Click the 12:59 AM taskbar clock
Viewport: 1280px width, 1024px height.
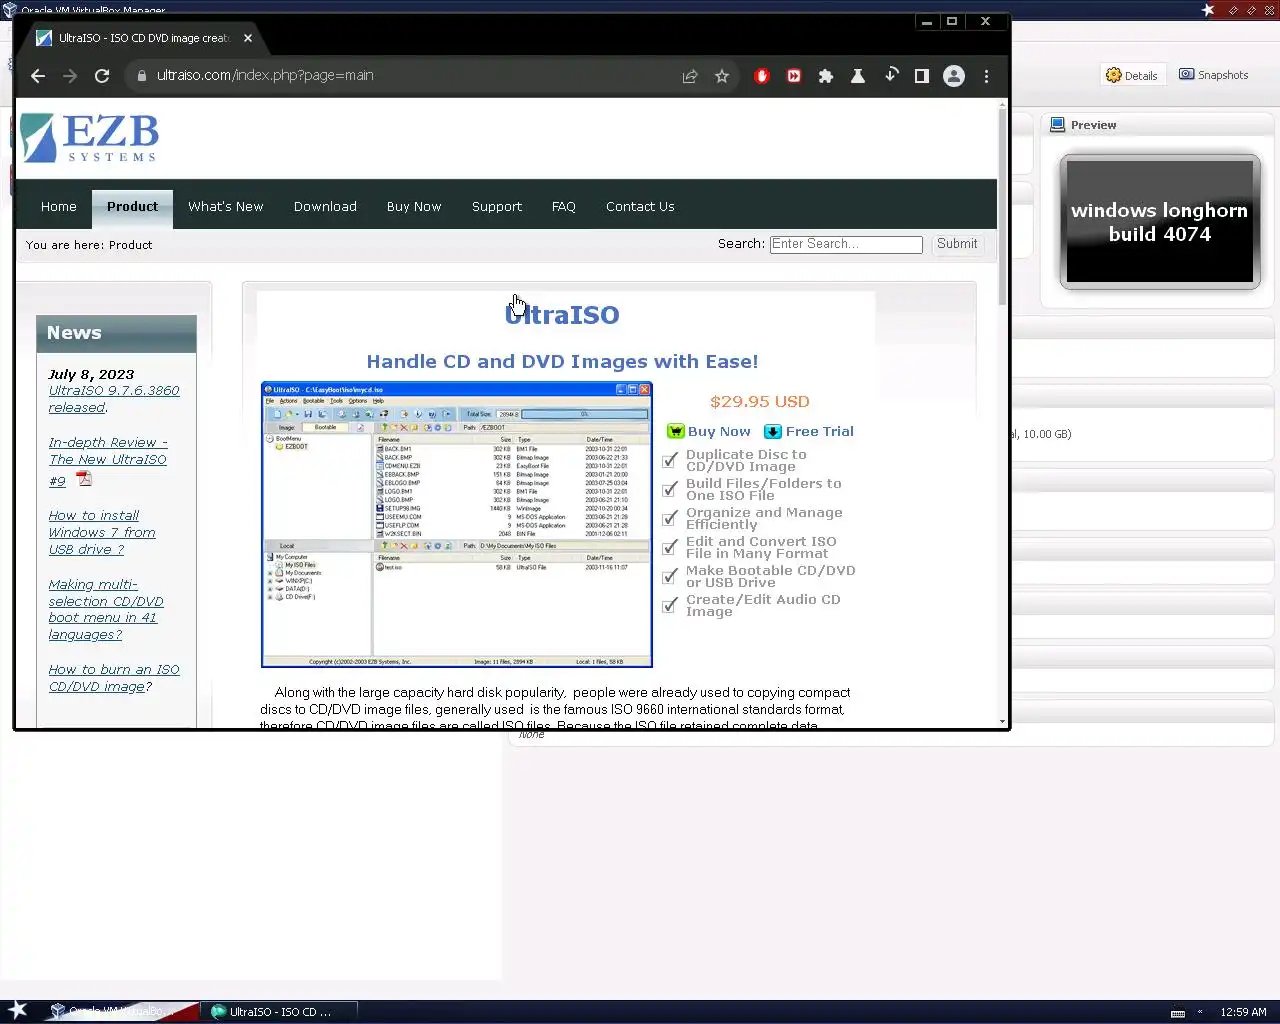(1243, 1012)
